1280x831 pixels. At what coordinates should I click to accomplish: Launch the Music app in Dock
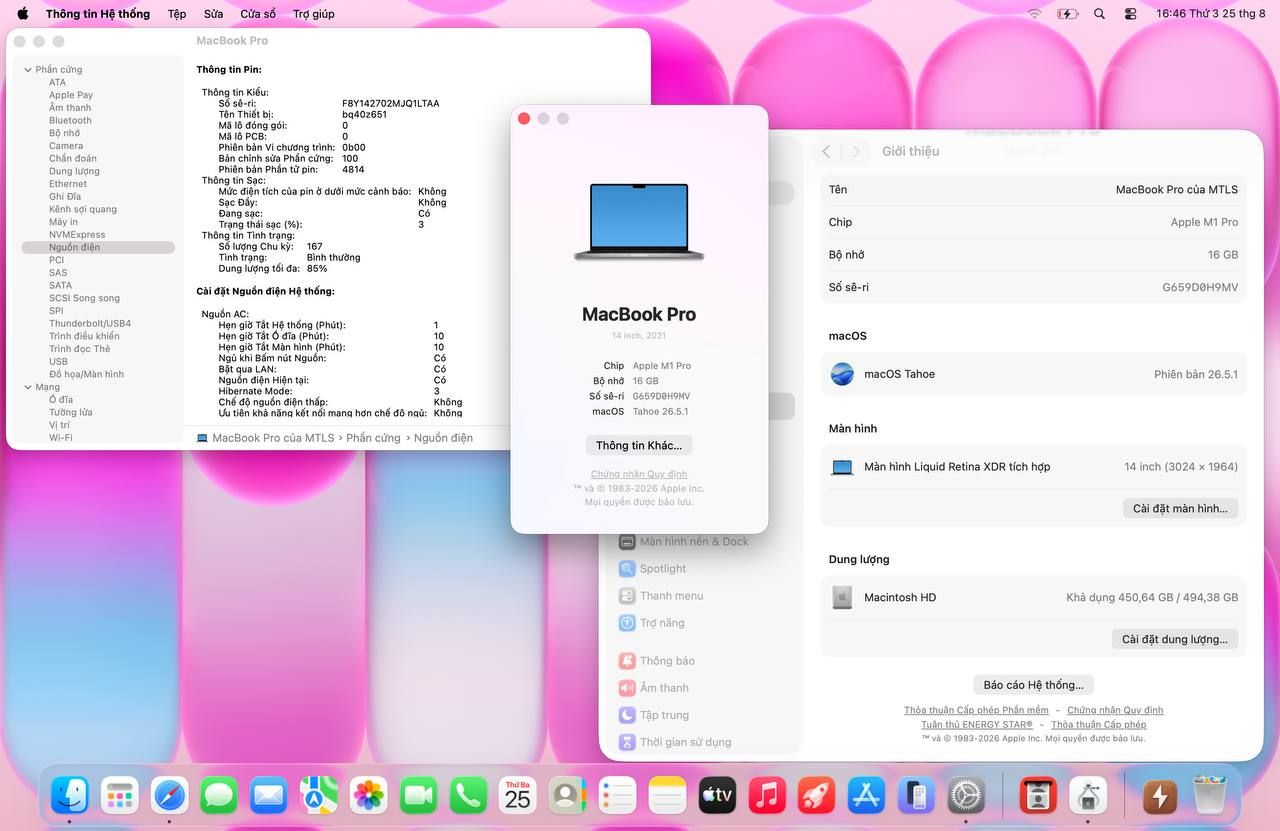[767, 796]
